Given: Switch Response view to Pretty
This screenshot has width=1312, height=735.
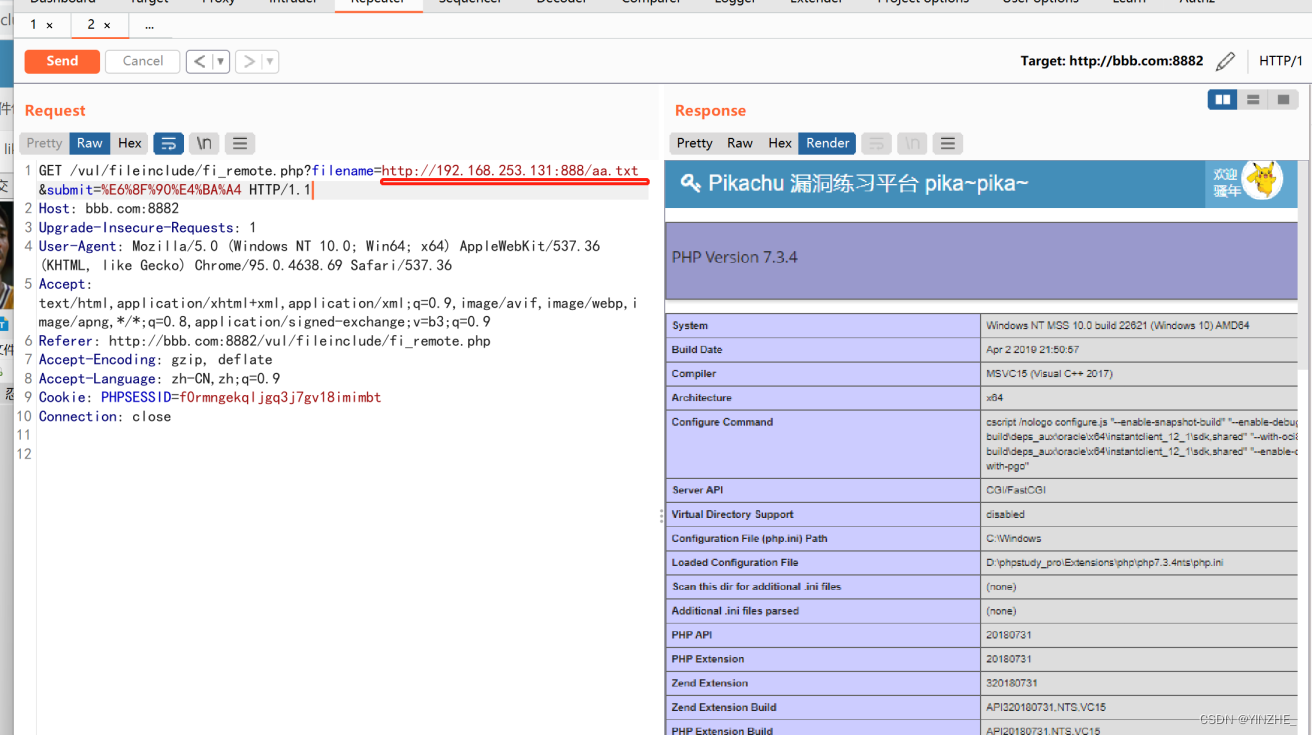Looking at the screenshot, I should coord(694,143).
